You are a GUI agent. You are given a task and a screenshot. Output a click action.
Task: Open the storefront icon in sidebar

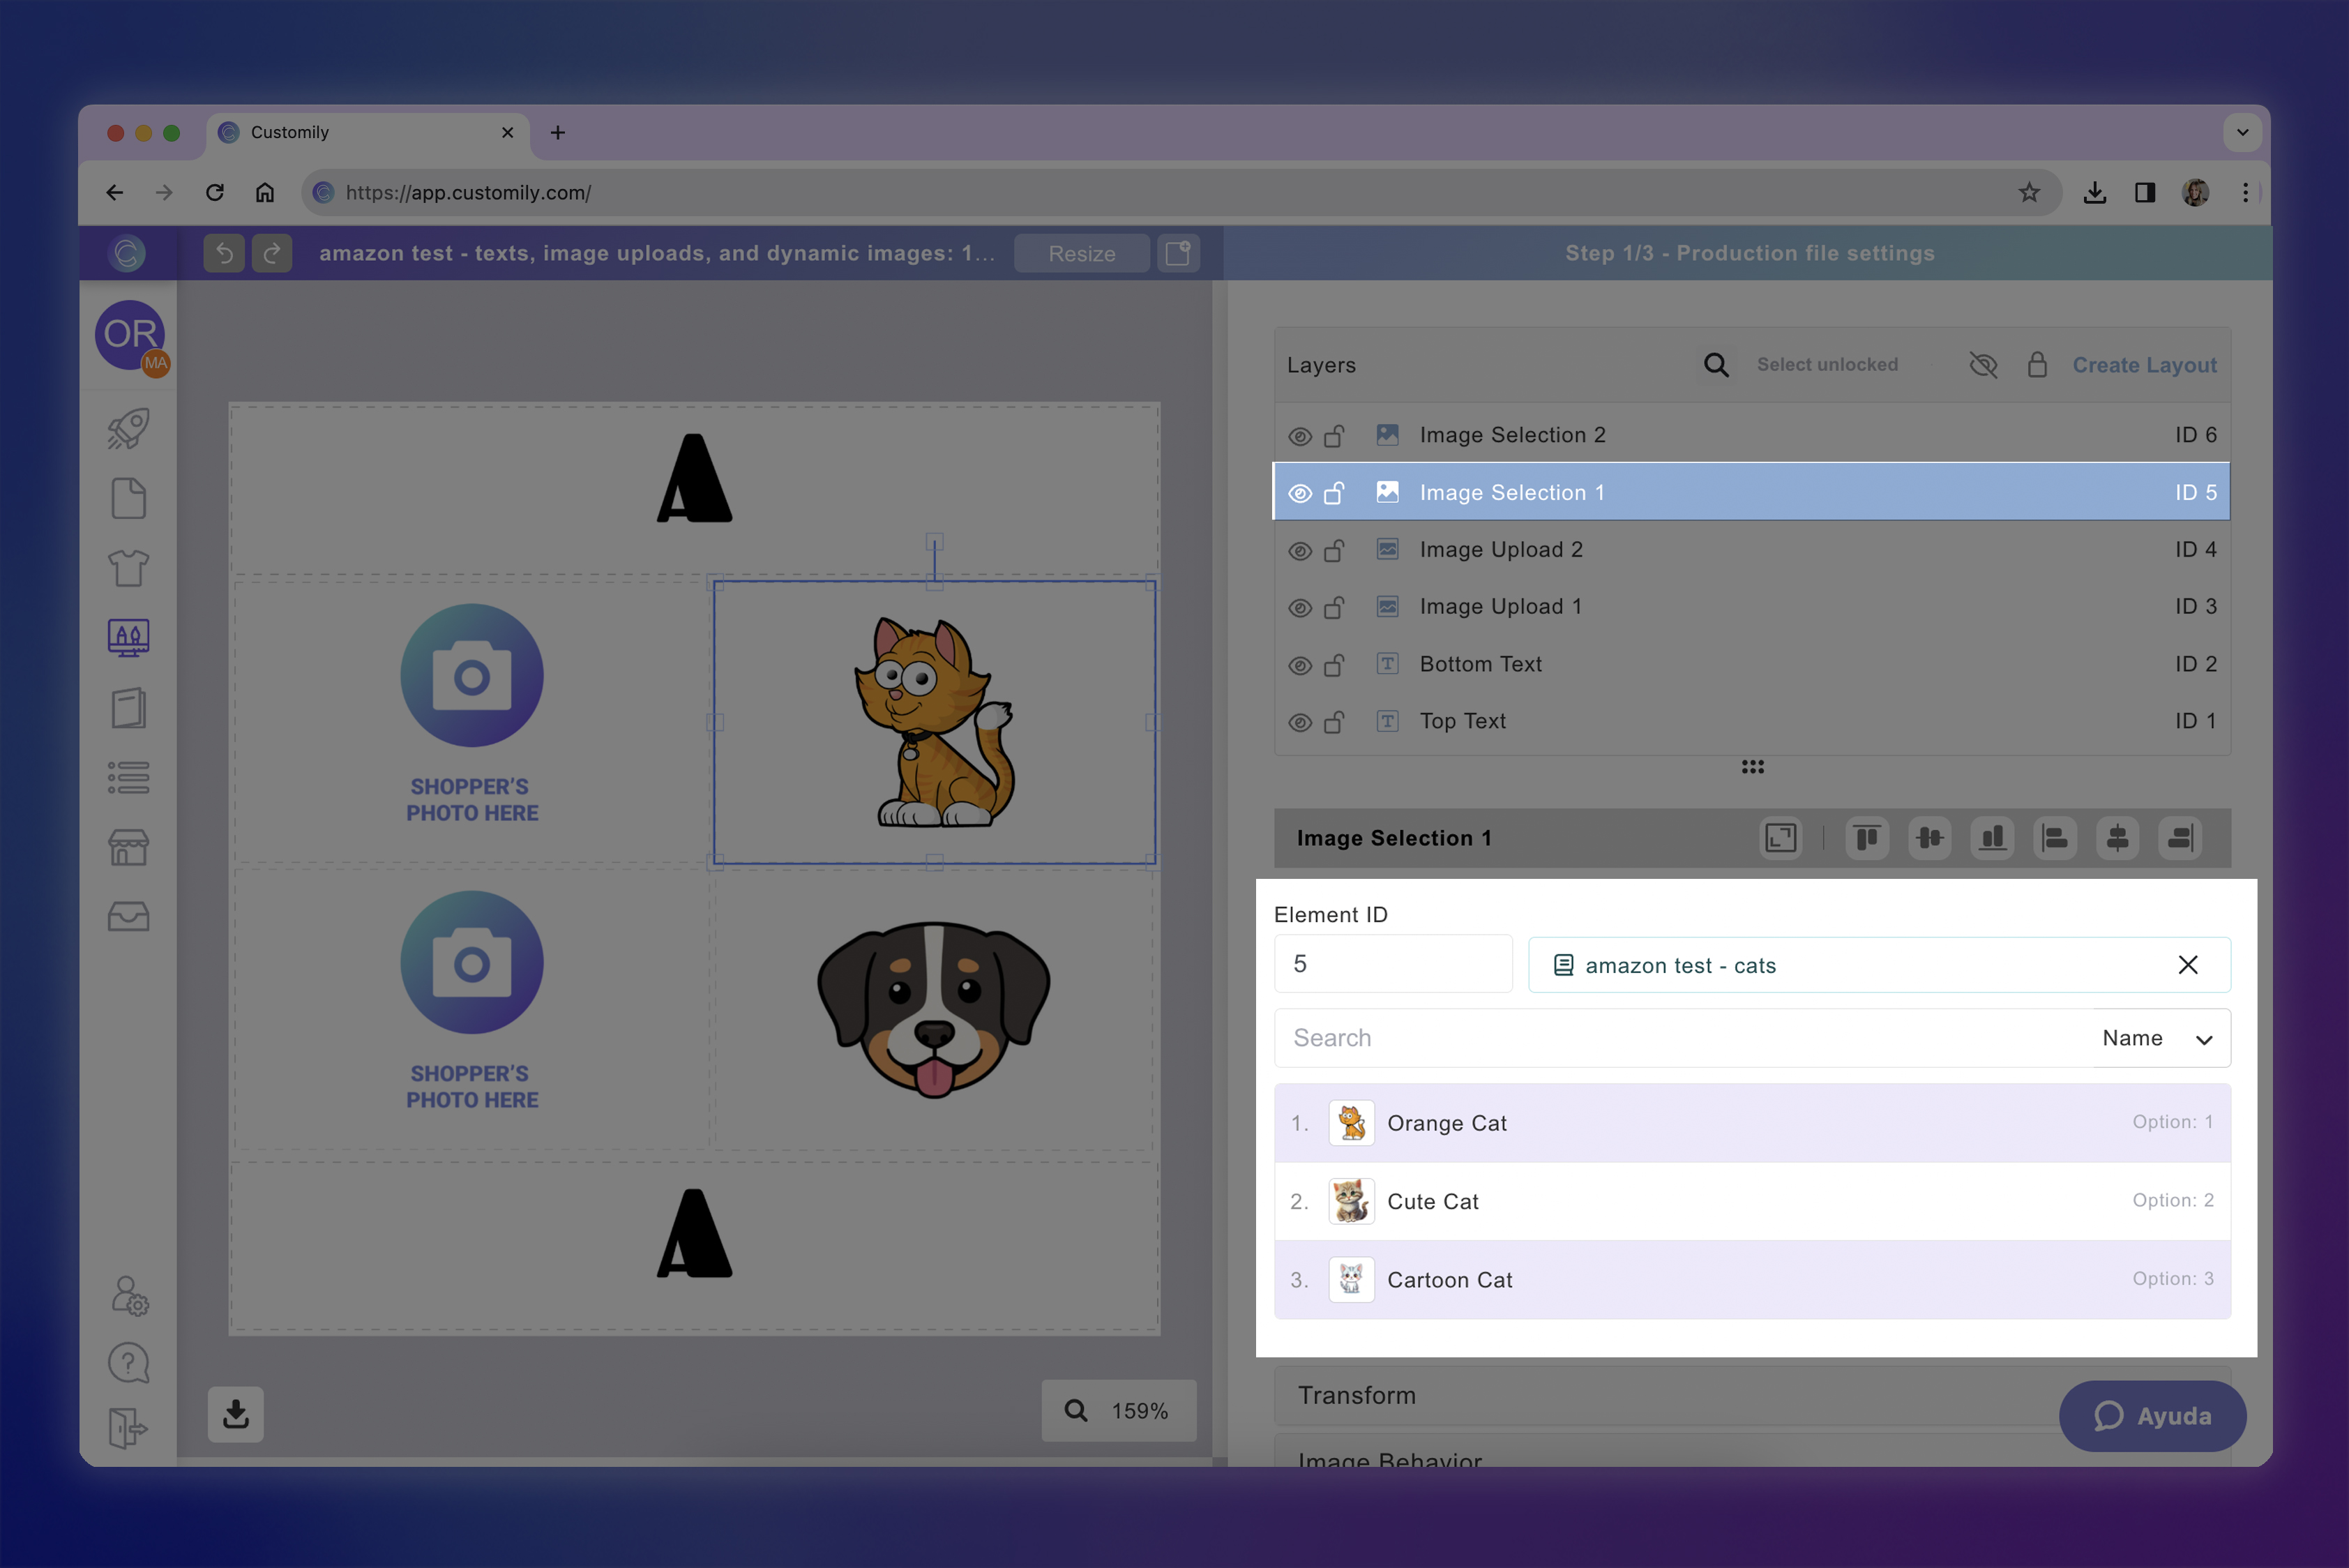tap(128, 847)
